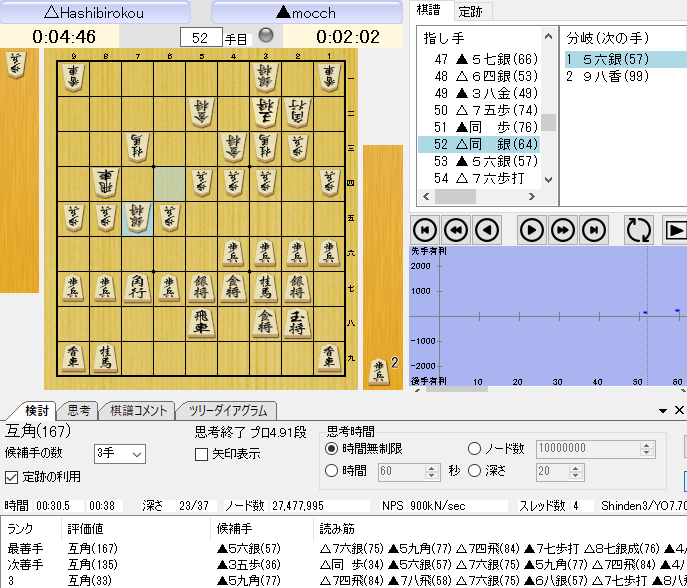Screen dimensions: 687x588
Task: Click the evaluation graph marker near move 52
Action: point(645,312)
